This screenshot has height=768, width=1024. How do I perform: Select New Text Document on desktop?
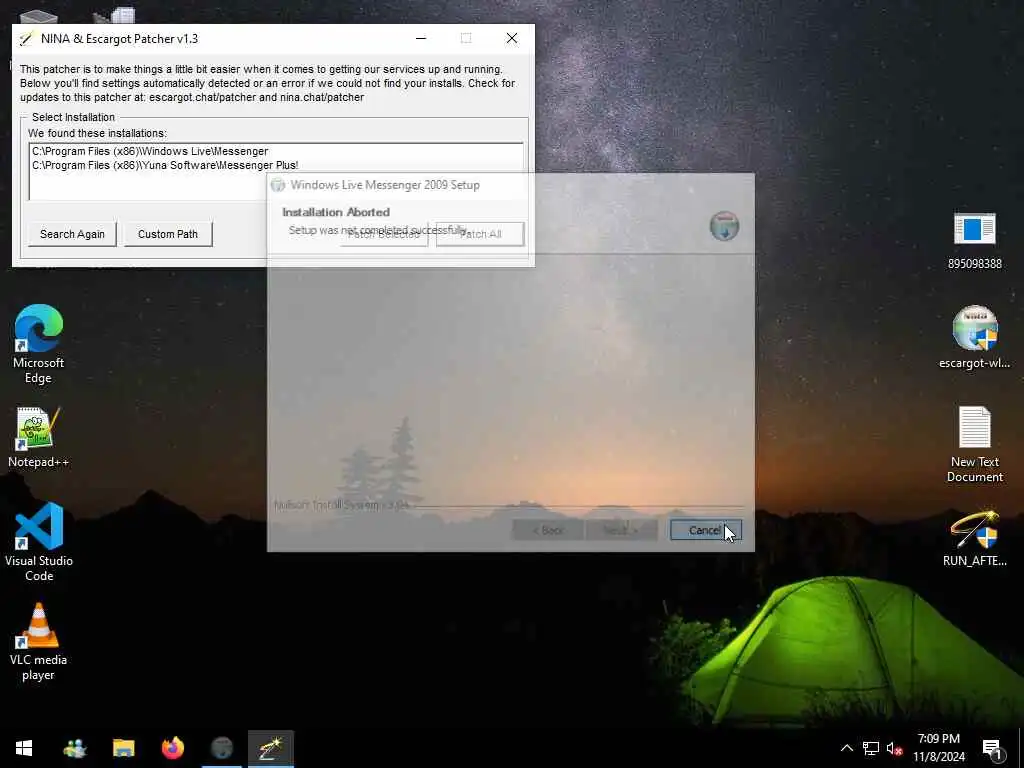coord(974,445)
